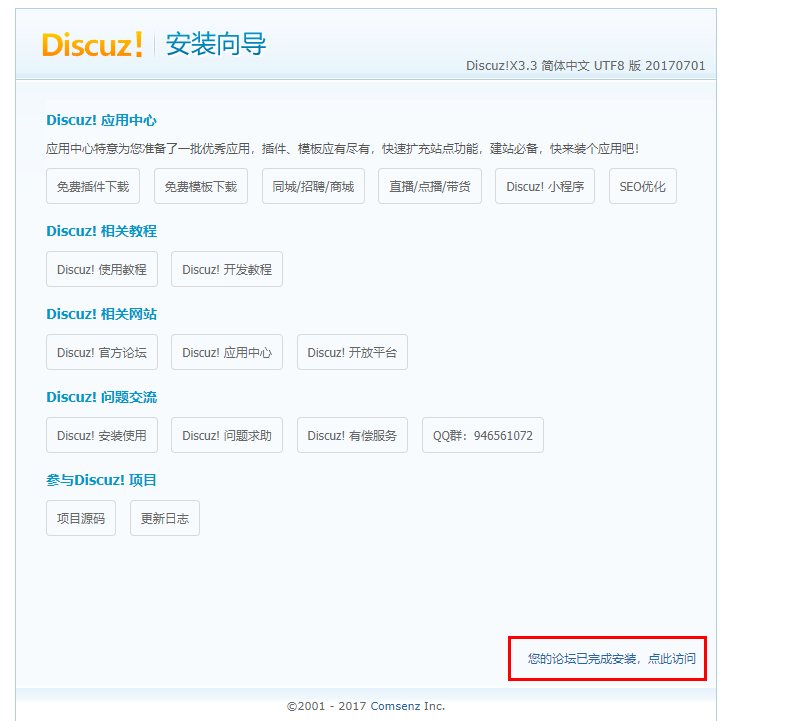Click 参与Discuz! 项目 heading

pos(101,480)
